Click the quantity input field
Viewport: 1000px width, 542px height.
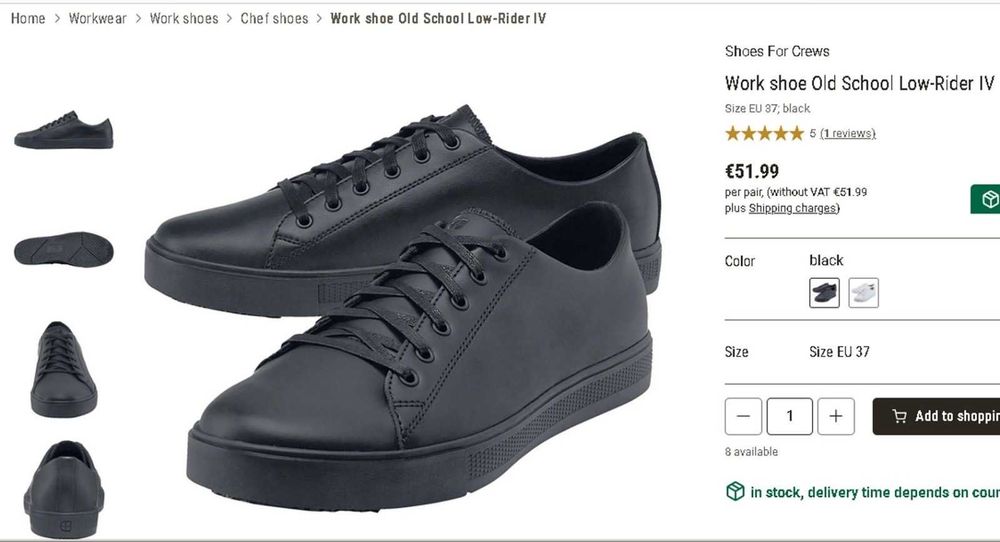pyautogui.click(x=790, y=416)
